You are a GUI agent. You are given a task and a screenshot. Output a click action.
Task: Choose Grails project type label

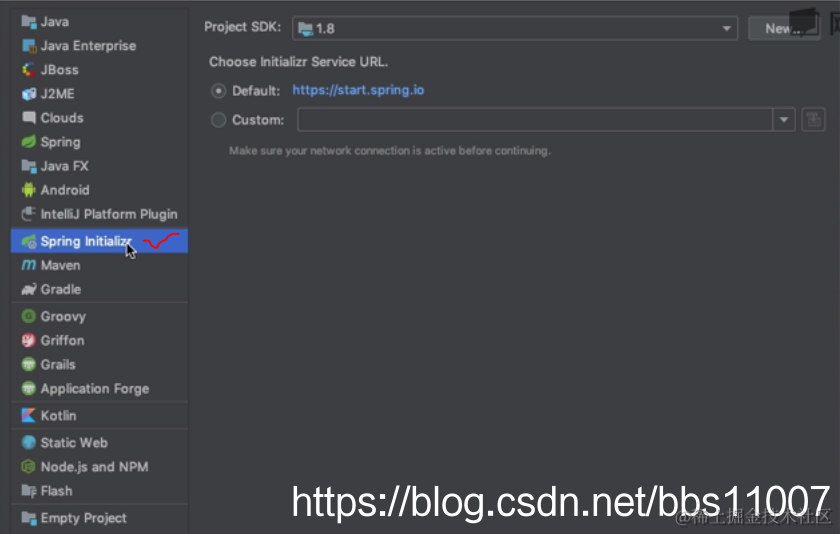pyautogui.click(x=58, y=364)
